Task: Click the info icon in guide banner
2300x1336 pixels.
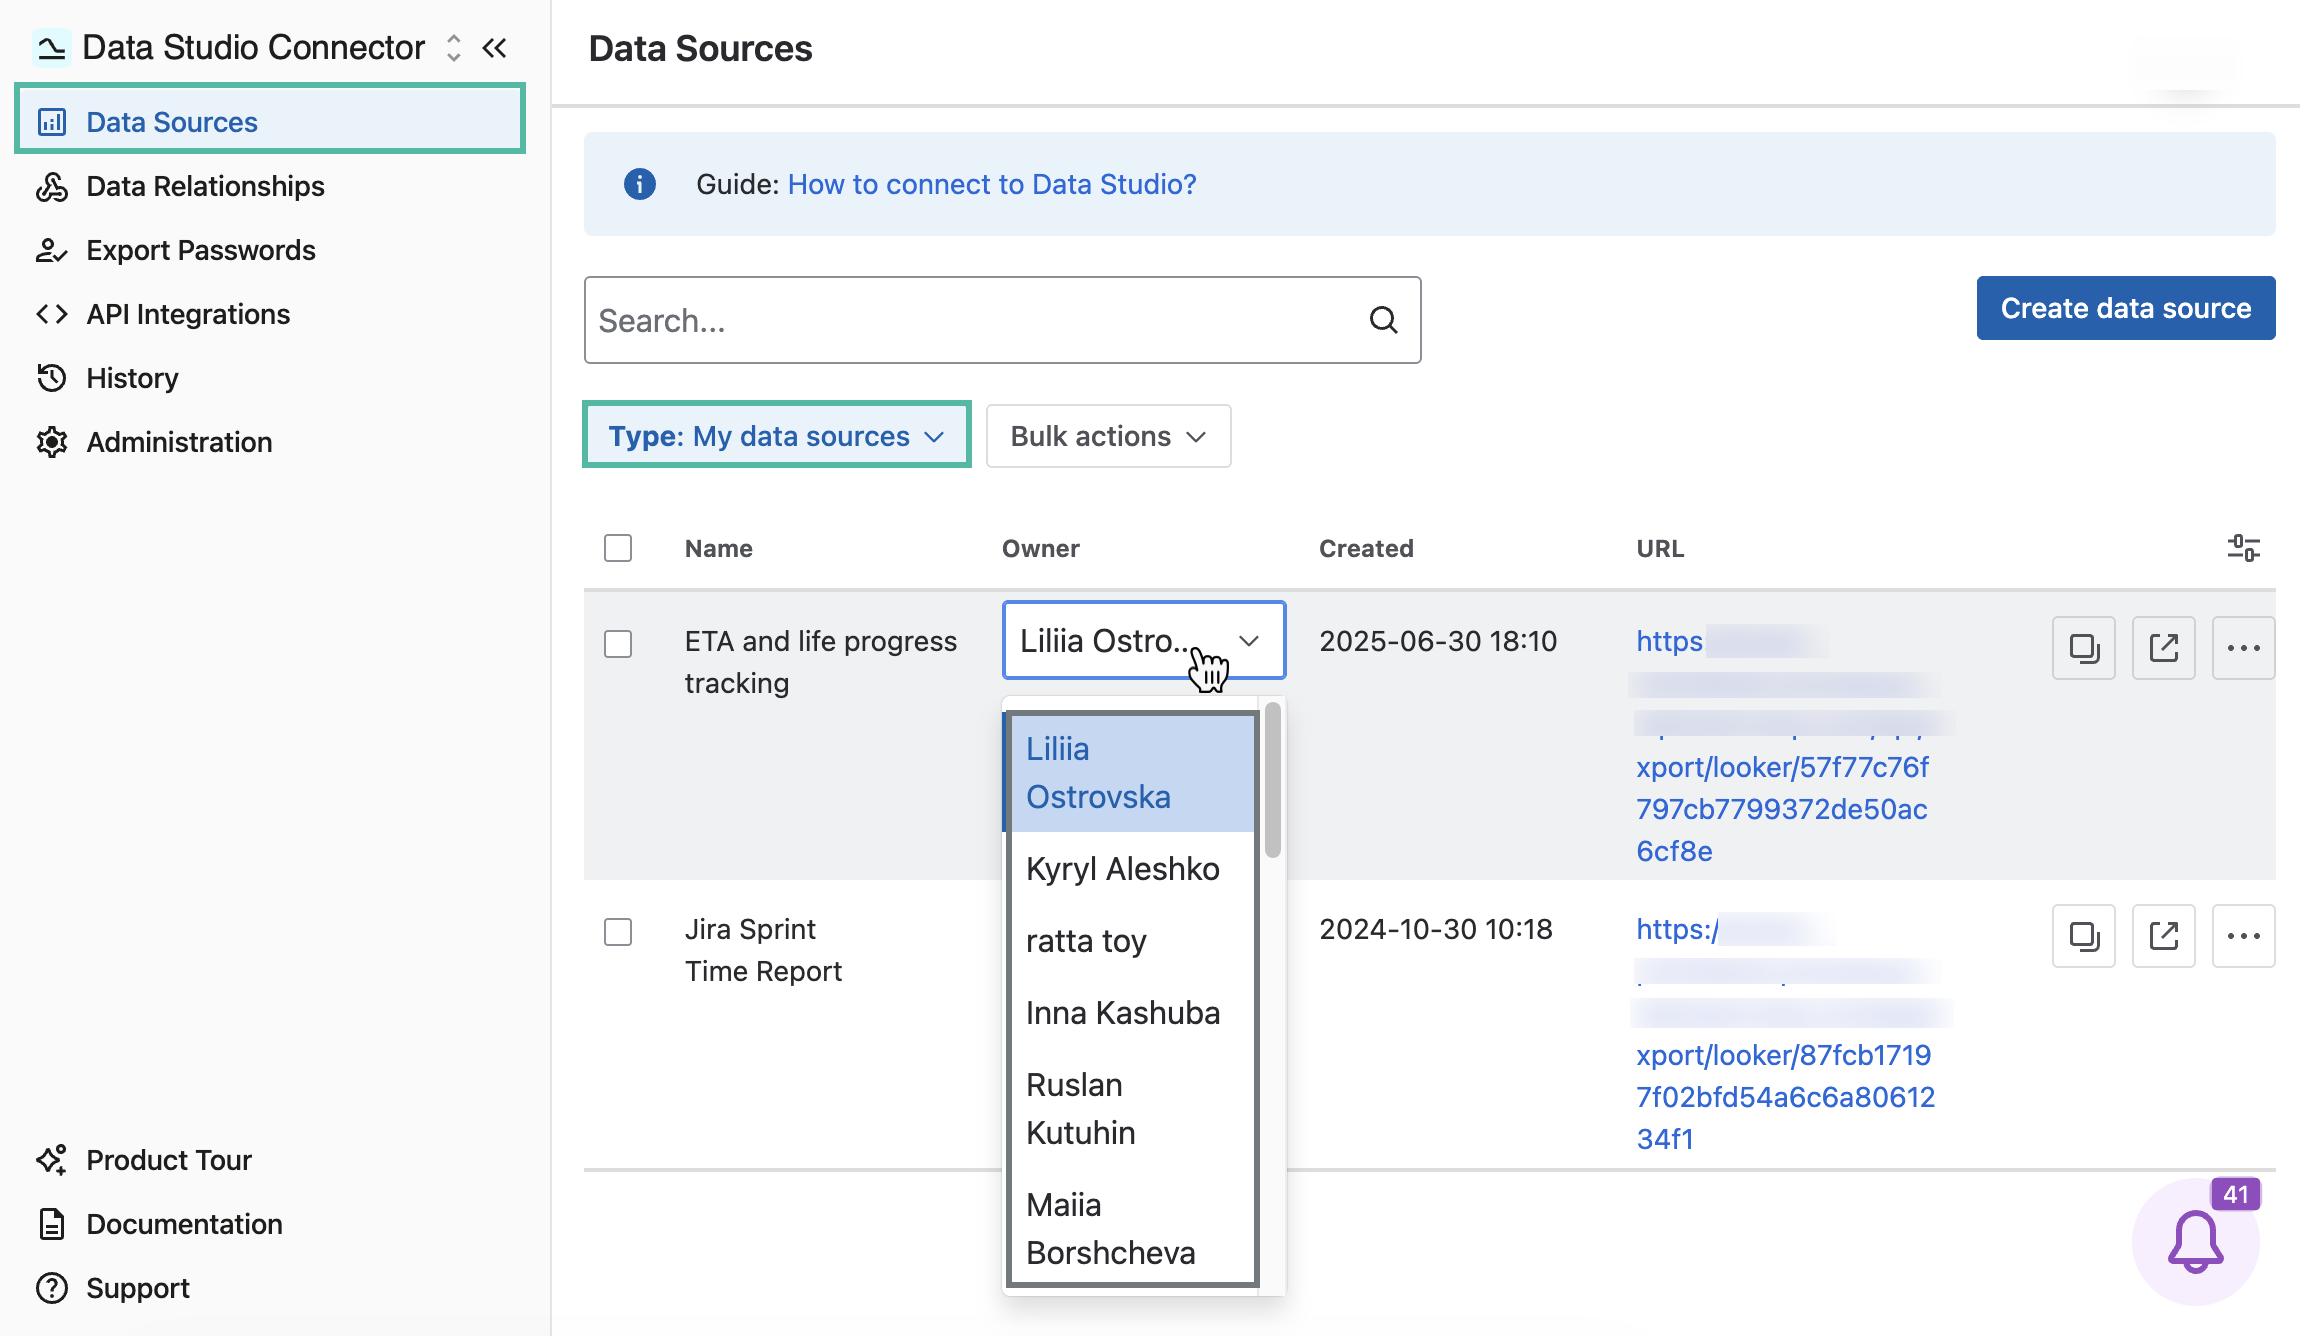Action: tap(640, 184)
